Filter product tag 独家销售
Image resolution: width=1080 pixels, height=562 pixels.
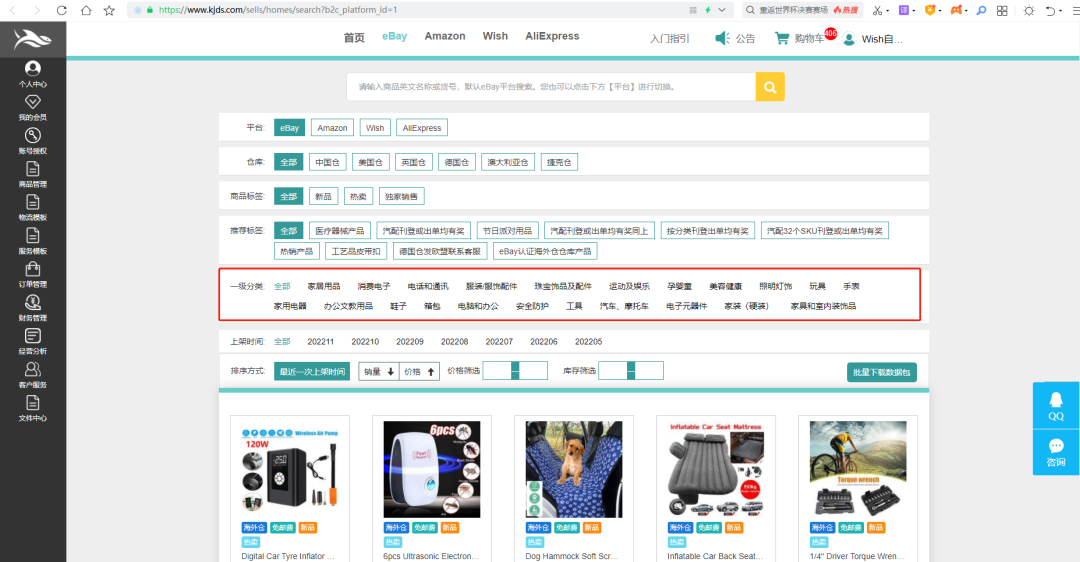click(401, 196)
